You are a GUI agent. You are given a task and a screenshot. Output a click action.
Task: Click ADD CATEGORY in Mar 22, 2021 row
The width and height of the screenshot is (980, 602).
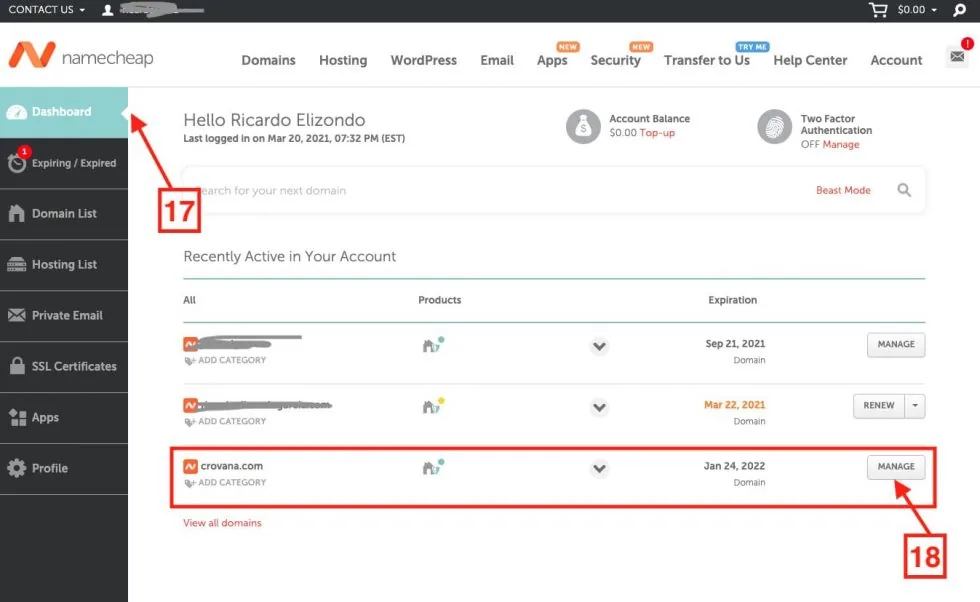(x=232, y=421)
